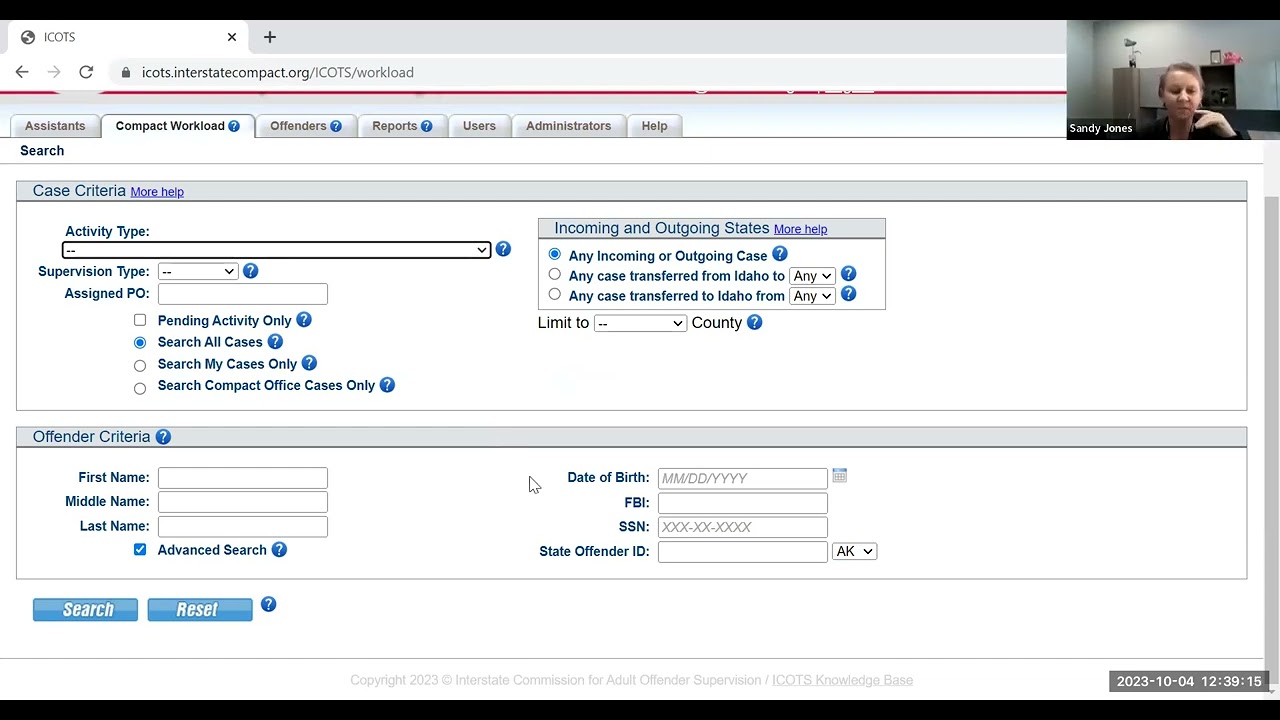Open Incoming and Outgoing States More help link
The image size is (1280, 720).
tap(800, 229)
